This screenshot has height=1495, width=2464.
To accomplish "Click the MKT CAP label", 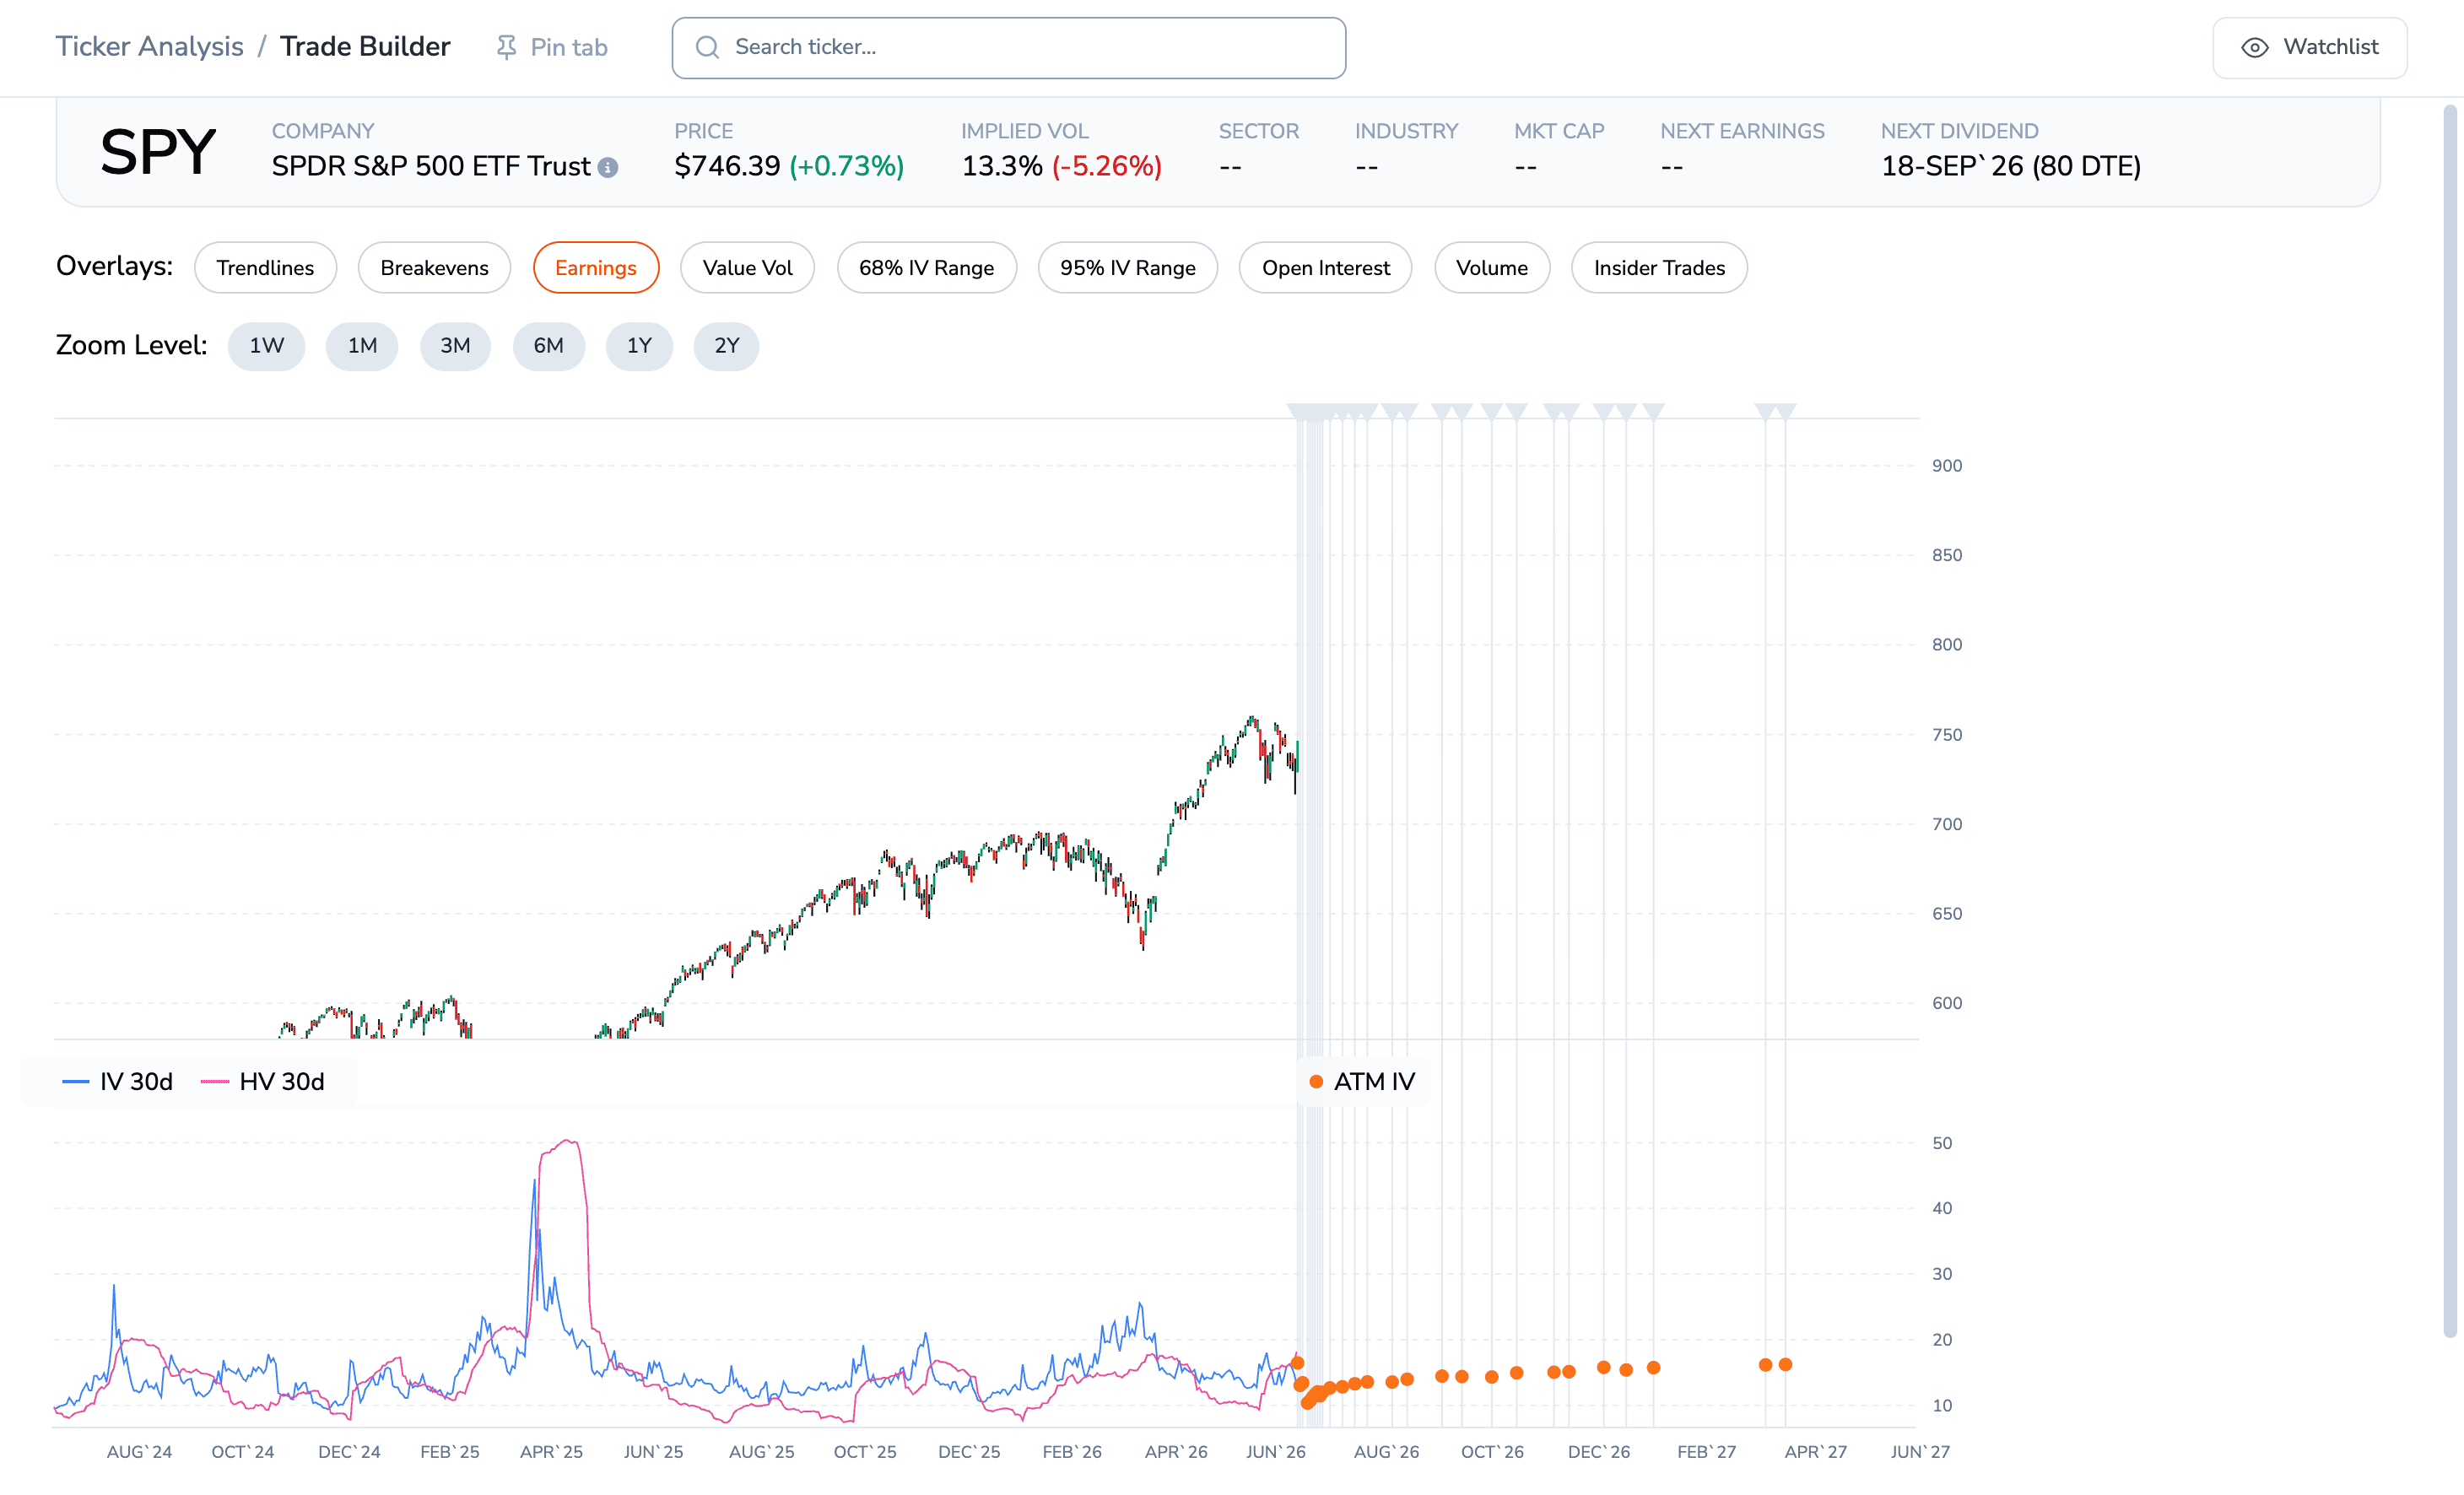I will 1559,131.
